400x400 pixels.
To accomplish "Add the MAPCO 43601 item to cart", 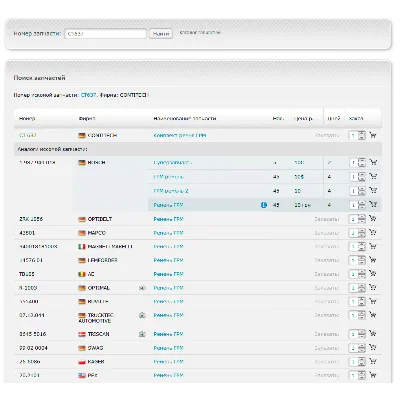I will [373, 233].
